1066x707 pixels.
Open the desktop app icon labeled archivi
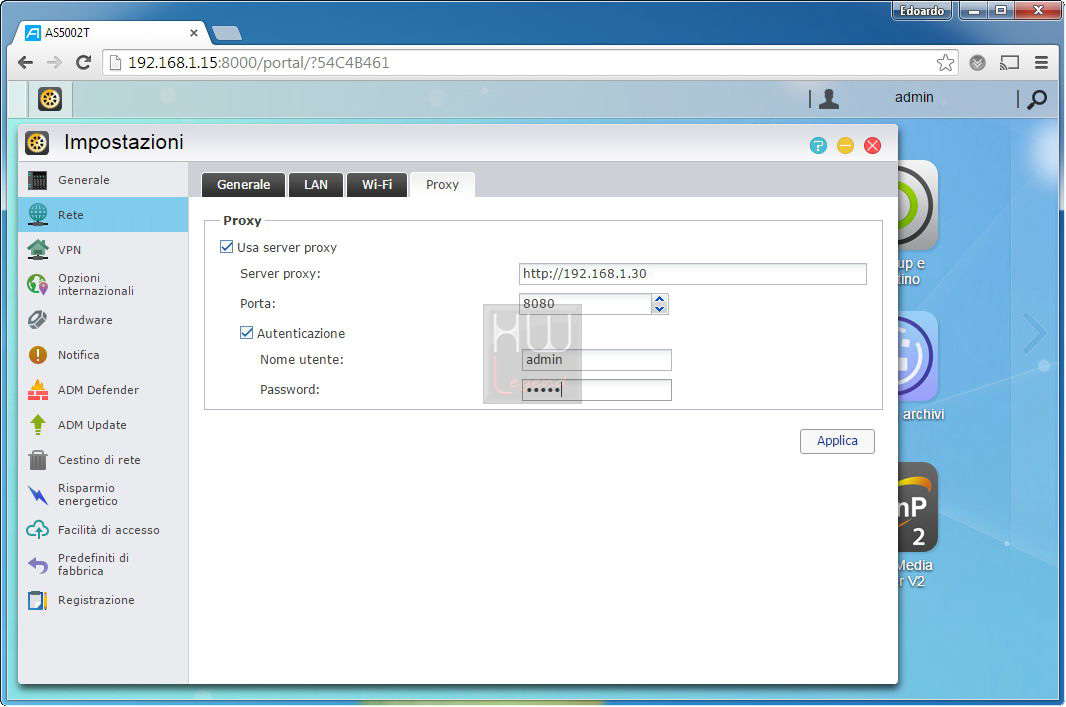pos(917,357)
